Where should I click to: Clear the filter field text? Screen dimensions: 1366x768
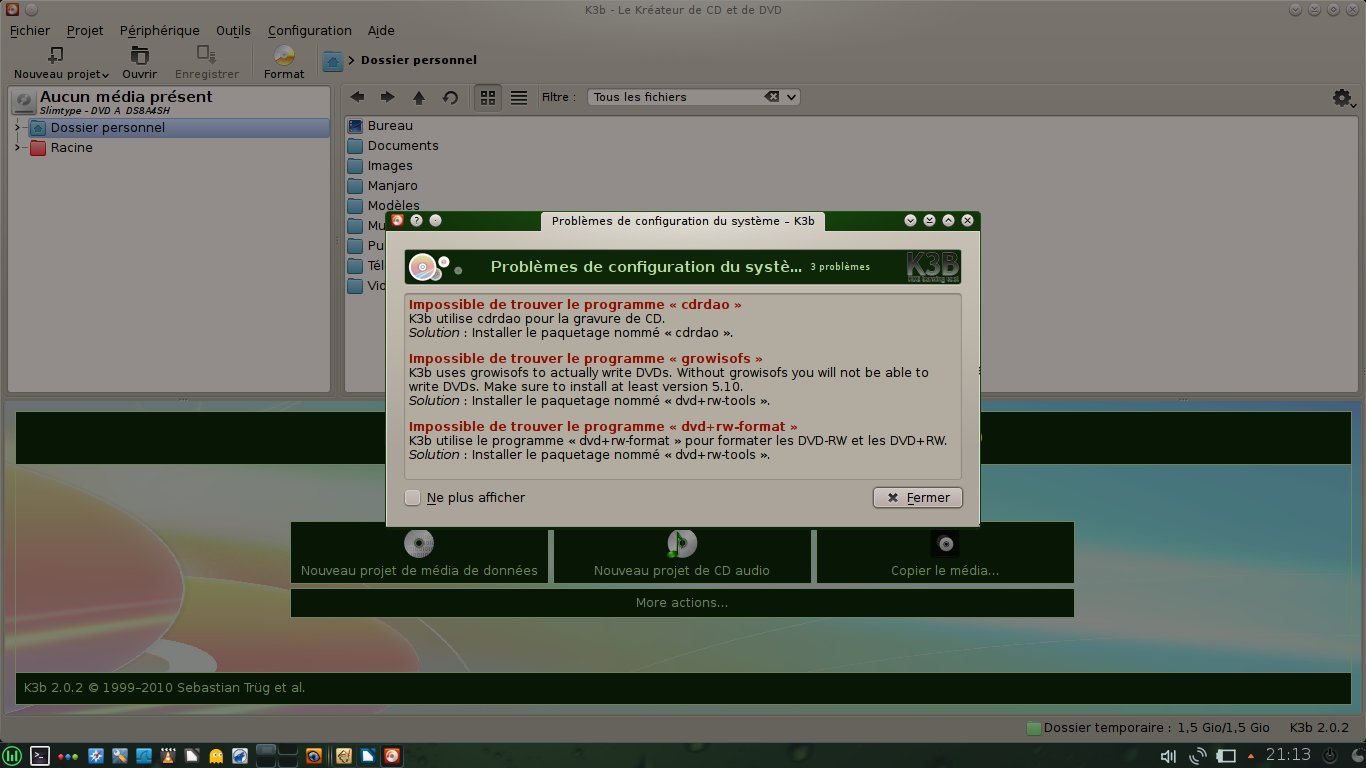[771, 97]
